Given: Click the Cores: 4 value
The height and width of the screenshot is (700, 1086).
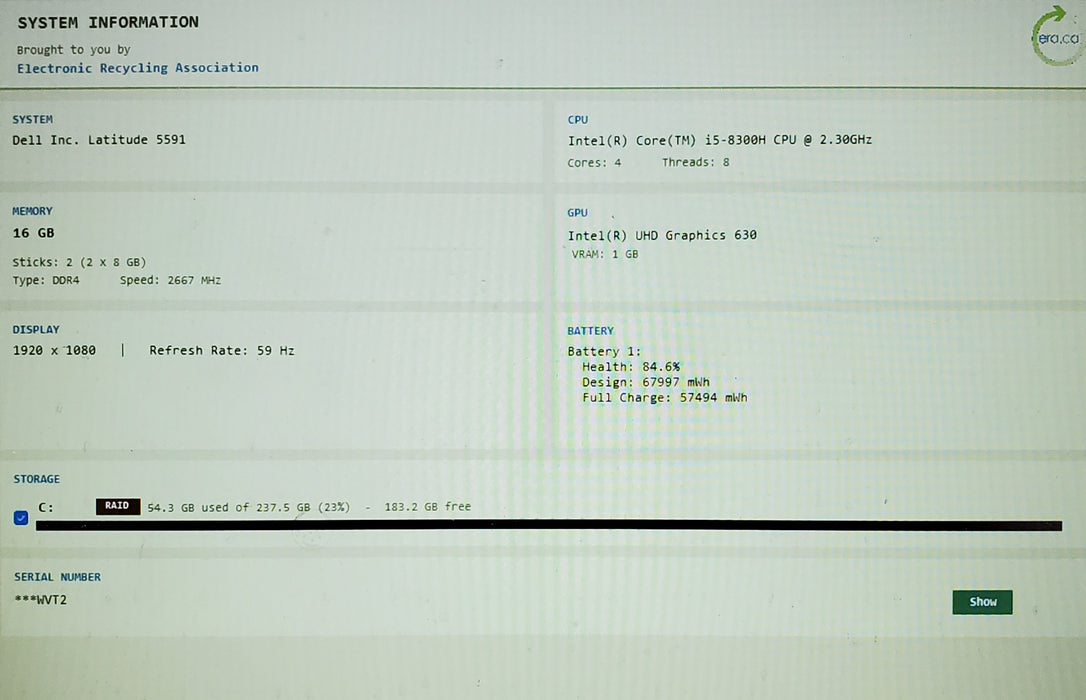Looking at the screenshot, I should [594, 163].
